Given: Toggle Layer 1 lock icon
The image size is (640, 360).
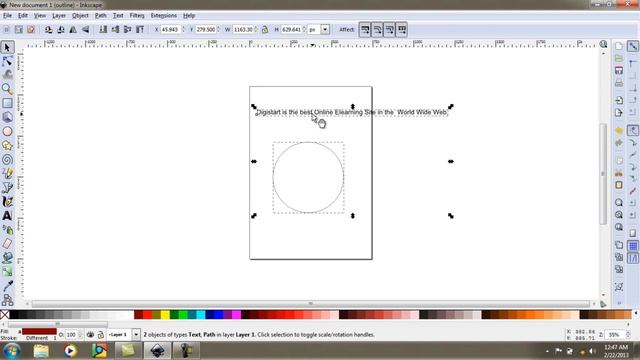Looking at the screenshot, I should [100, 335].
